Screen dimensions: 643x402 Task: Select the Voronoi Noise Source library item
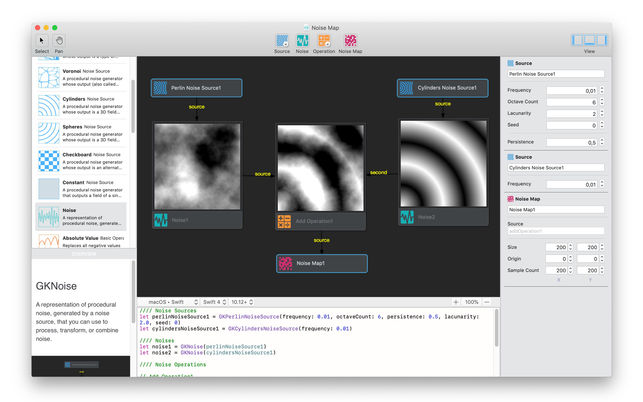(81, 77)
